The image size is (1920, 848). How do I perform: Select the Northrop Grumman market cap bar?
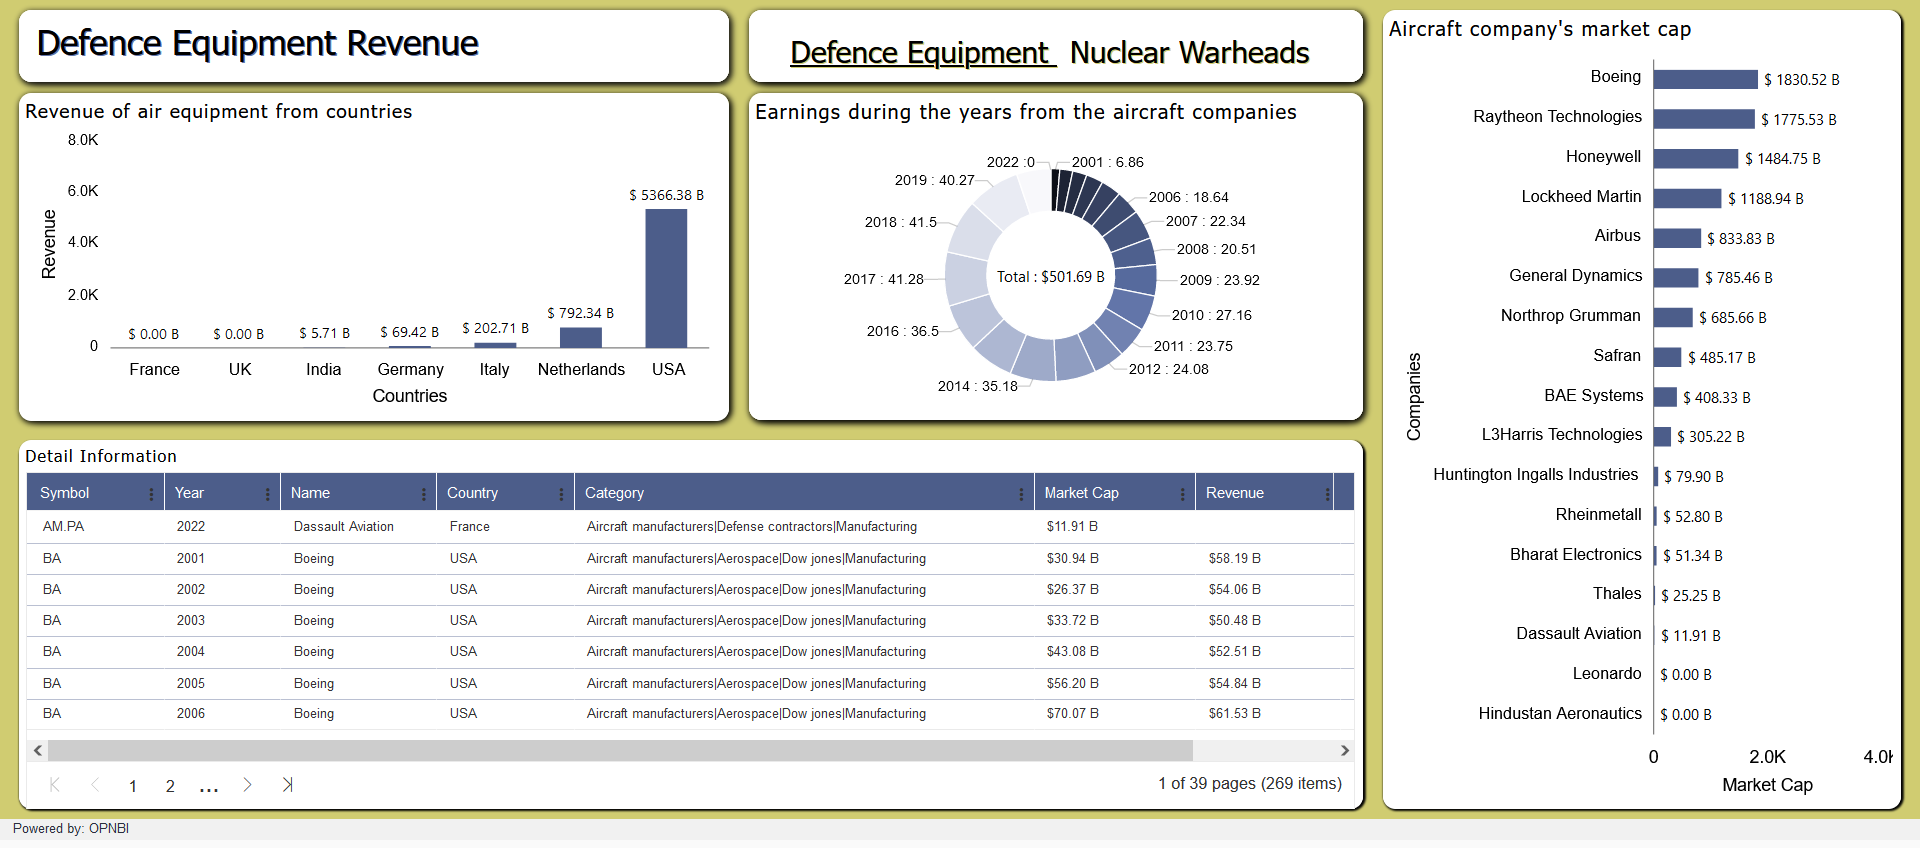[1673, 317]
